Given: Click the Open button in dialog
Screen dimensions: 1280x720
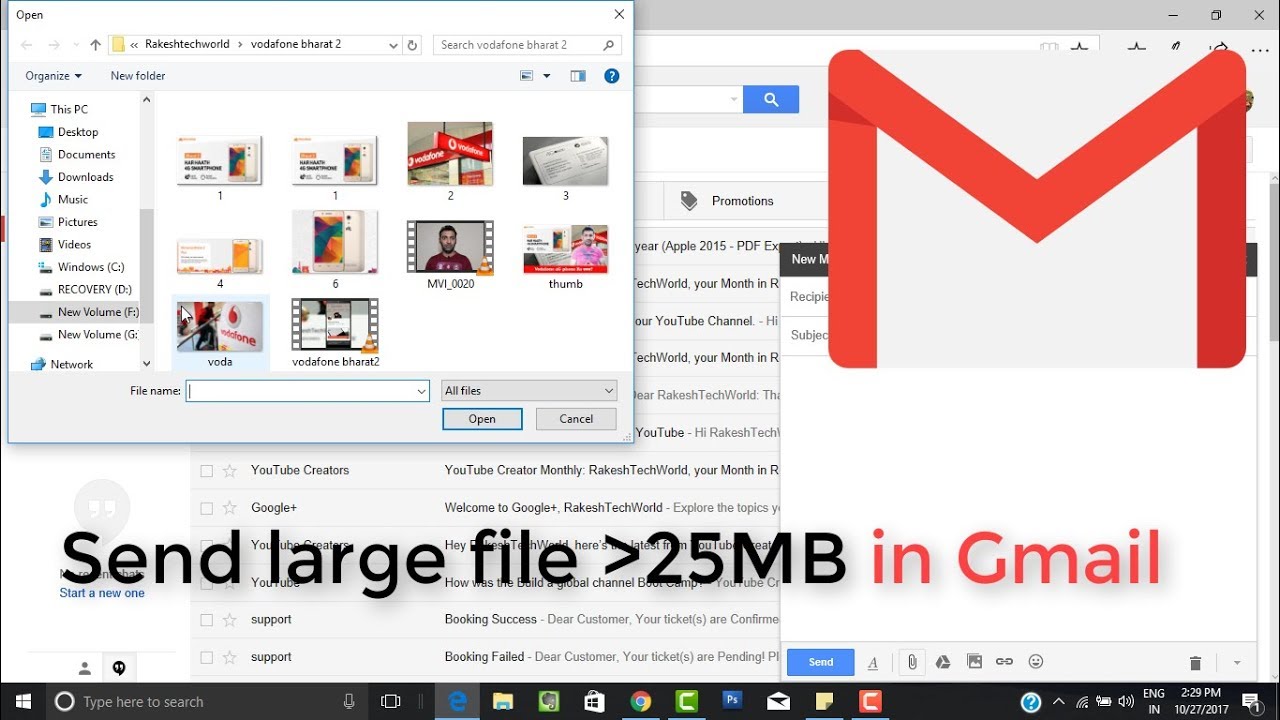Looking at the screenshot, I should [x=482, y=419].
